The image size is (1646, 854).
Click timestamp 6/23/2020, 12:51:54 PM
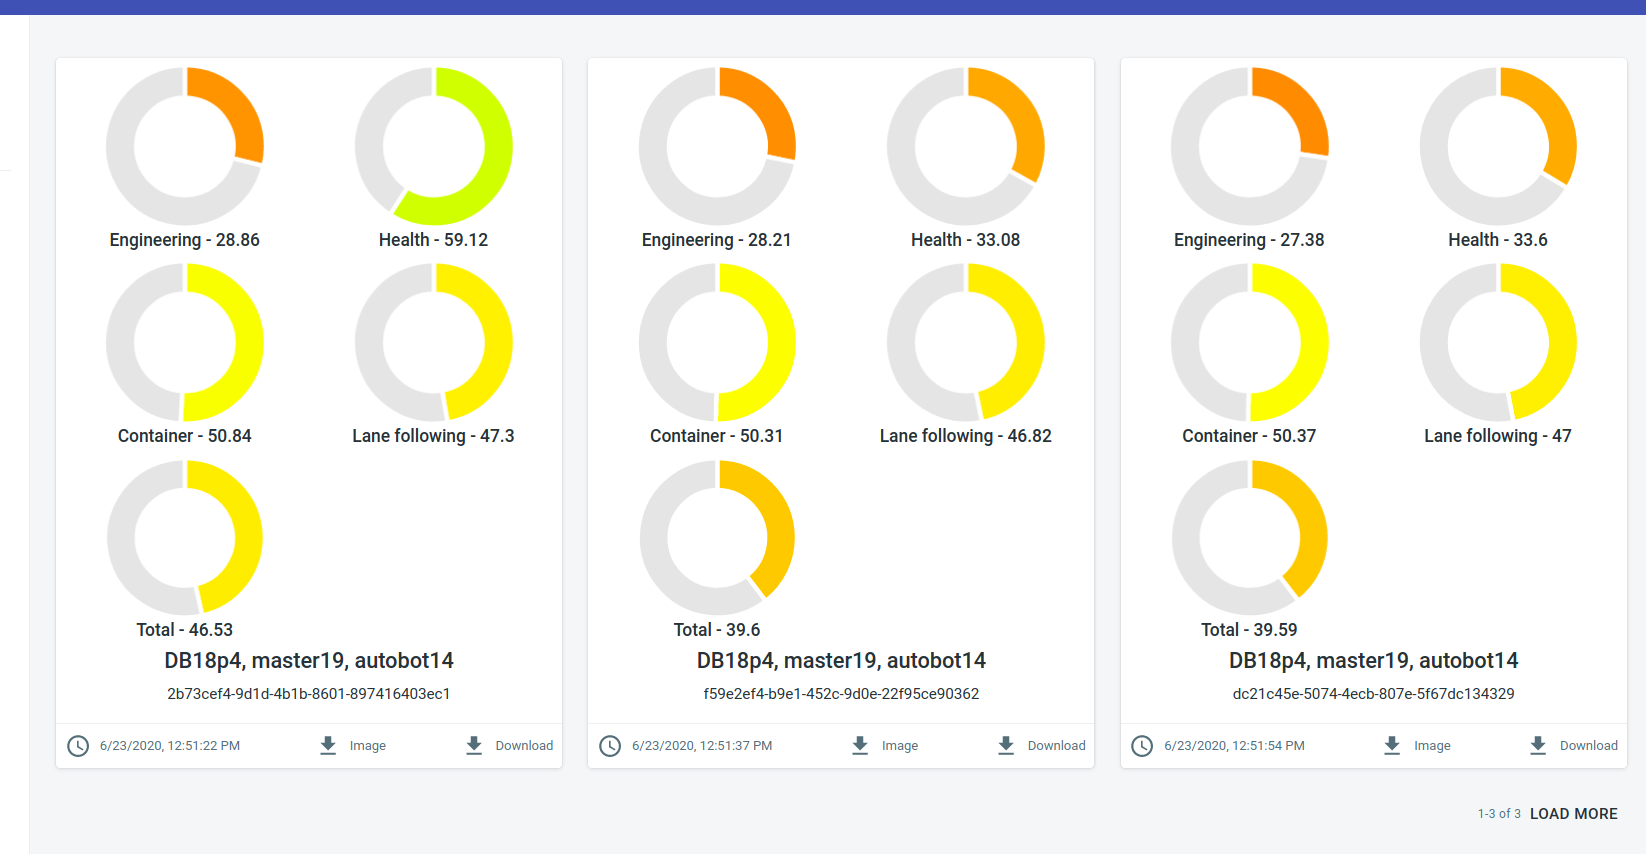(1234, 746)
